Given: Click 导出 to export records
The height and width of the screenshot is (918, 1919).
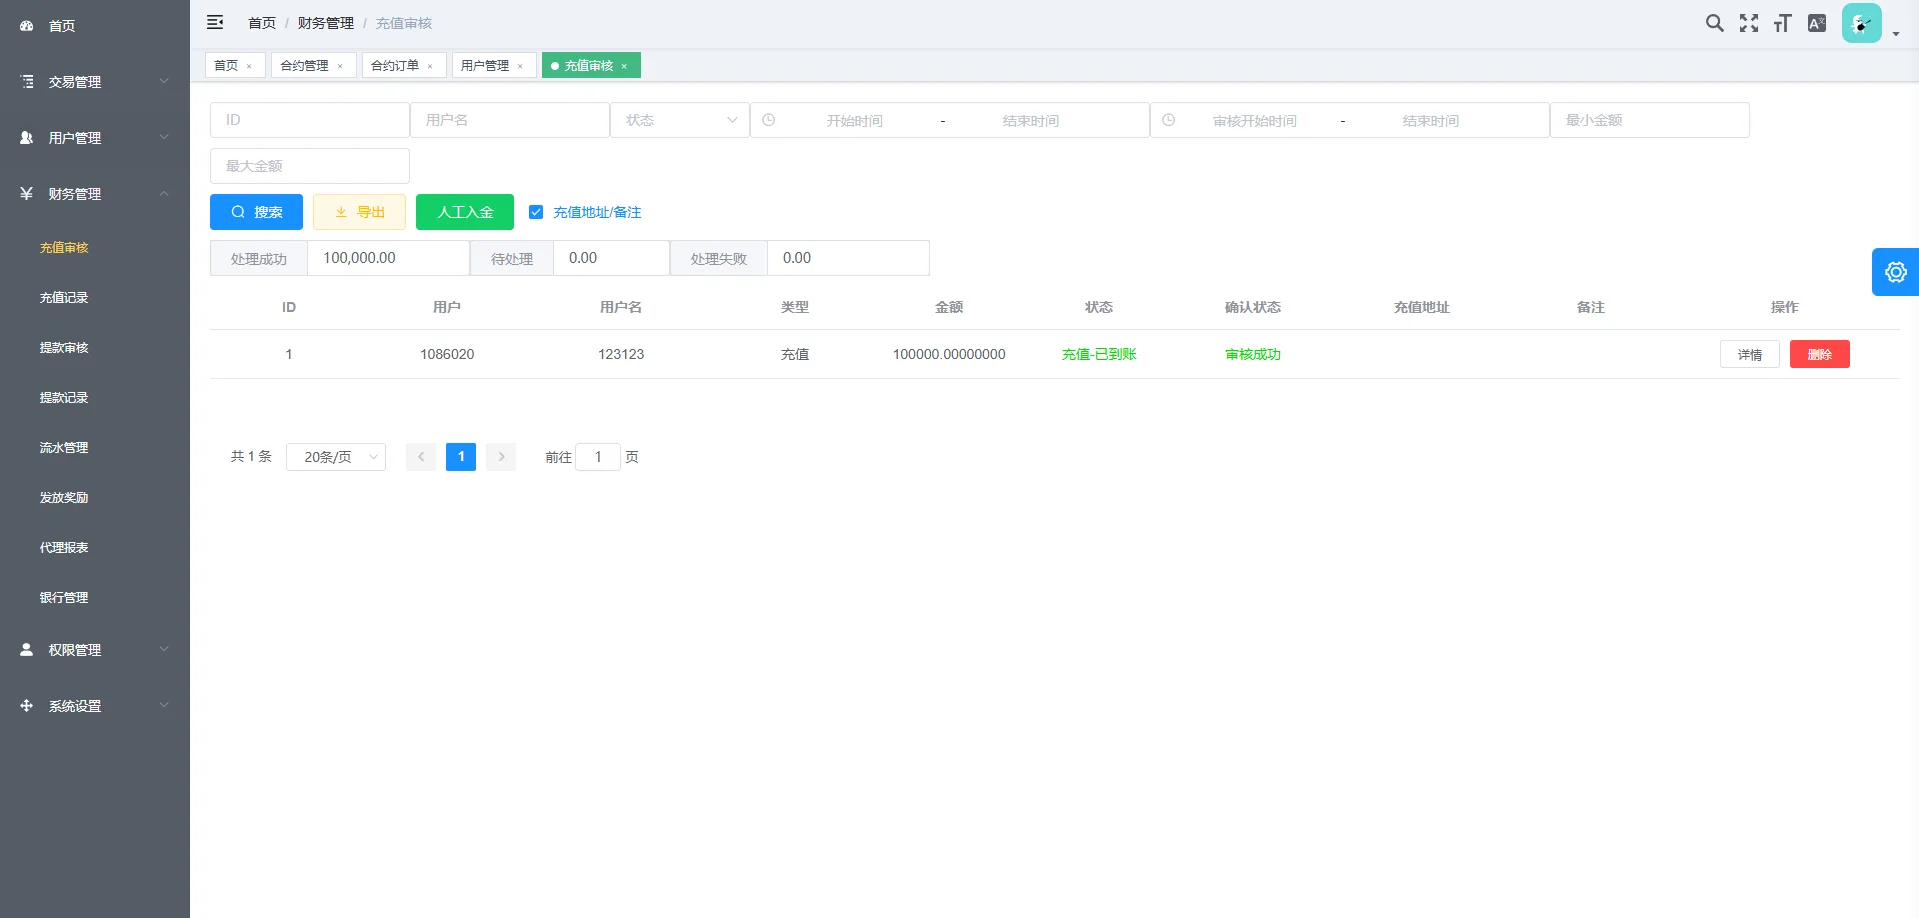Looking at the screenshot, I should (359, 211).
